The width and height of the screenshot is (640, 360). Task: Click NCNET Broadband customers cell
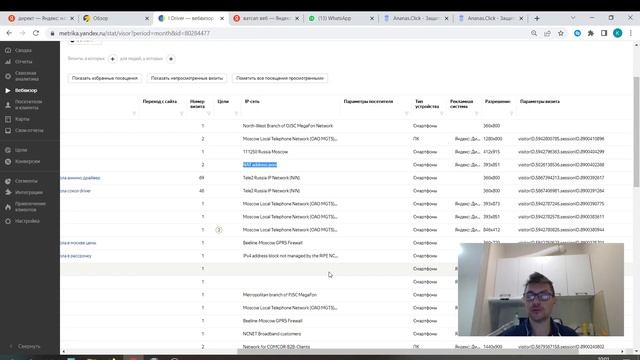pos(272,334)
